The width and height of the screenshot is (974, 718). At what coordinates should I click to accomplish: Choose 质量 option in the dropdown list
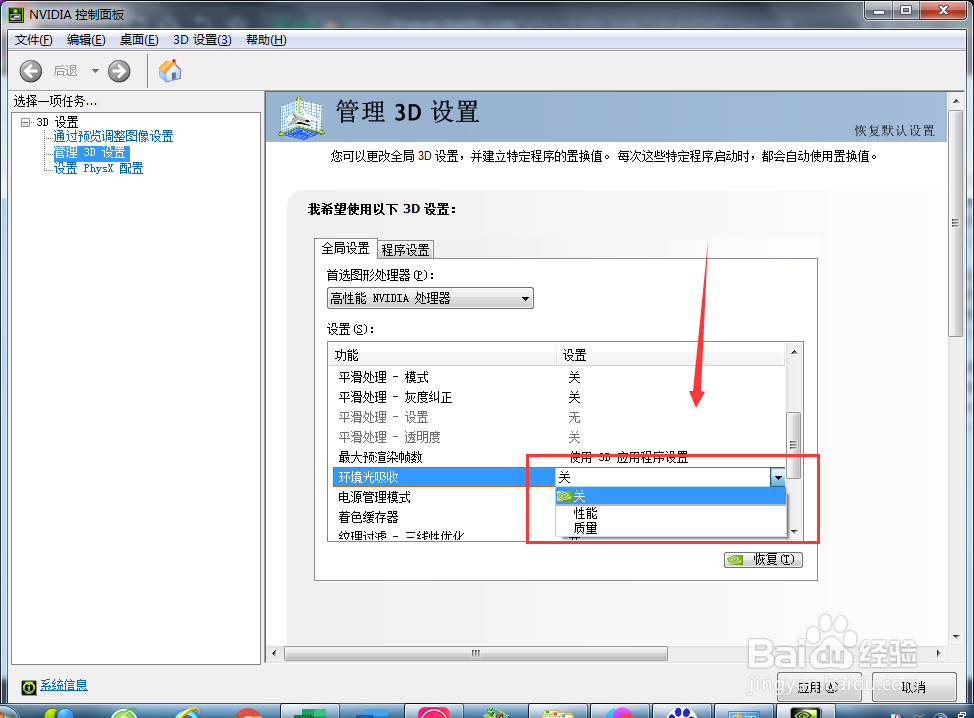point(671,528)
